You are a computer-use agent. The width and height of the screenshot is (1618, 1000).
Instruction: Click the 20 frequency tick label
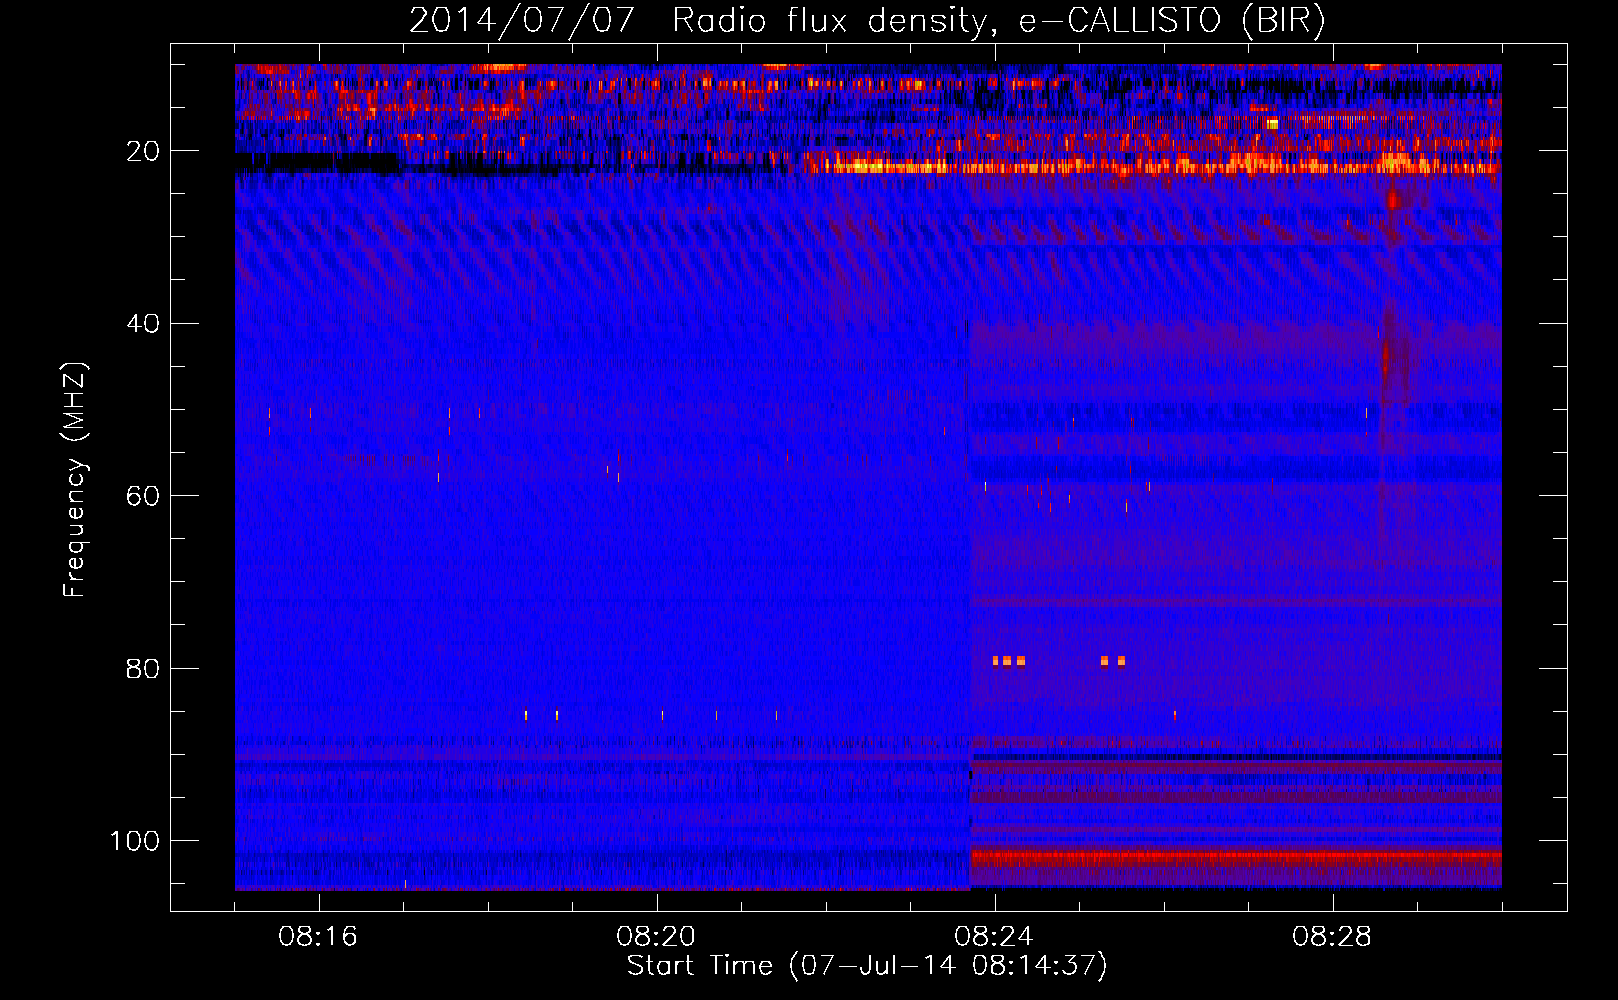tap(144, 151)
